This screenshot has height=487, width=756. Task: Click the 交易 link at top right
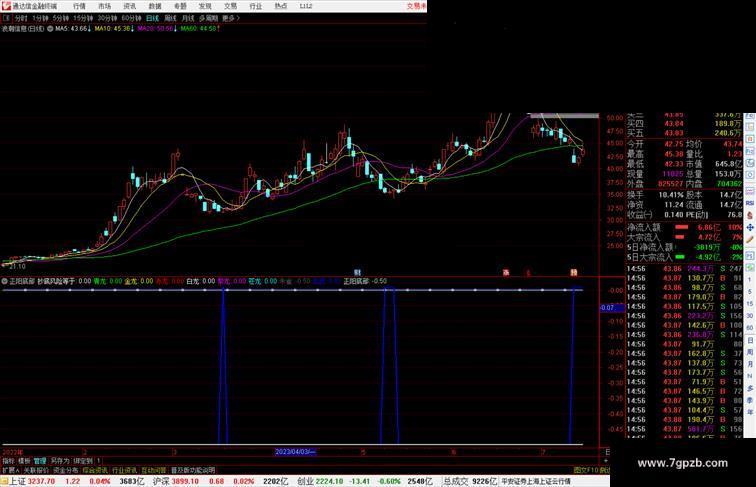pyautogui.click(x=416, y=6)
